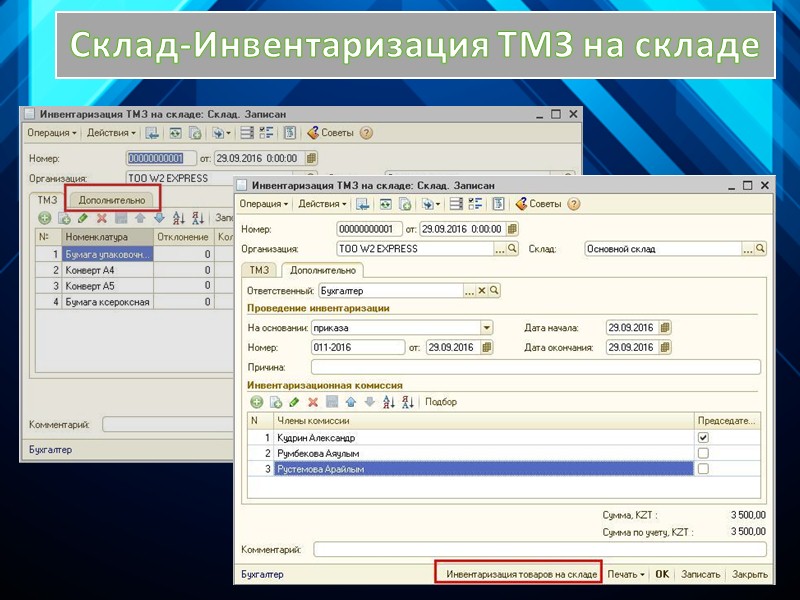Search organization ТОО W2 EXPRESS magnifier
This screenshot has width=800, height=600.
click(512, 248)
